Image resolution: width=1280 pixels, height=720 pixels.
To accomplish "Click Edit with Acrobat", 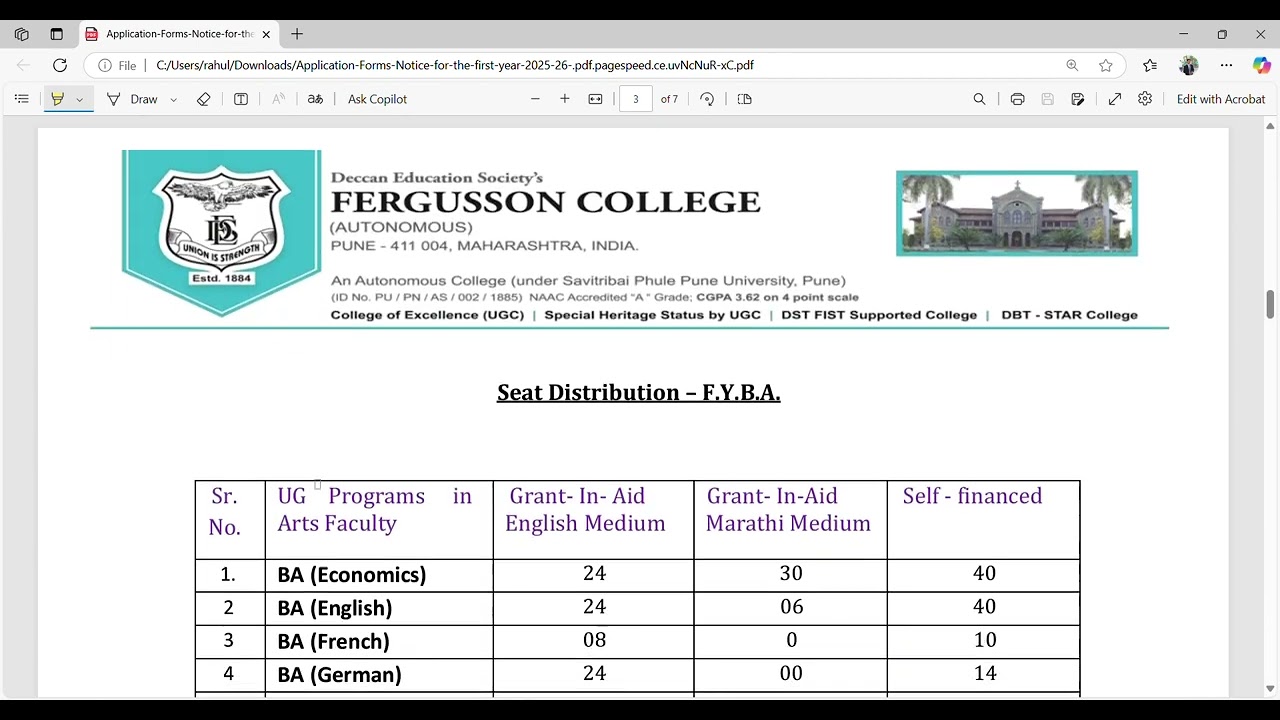I will pyautogui.click(x=1221, y=99).
